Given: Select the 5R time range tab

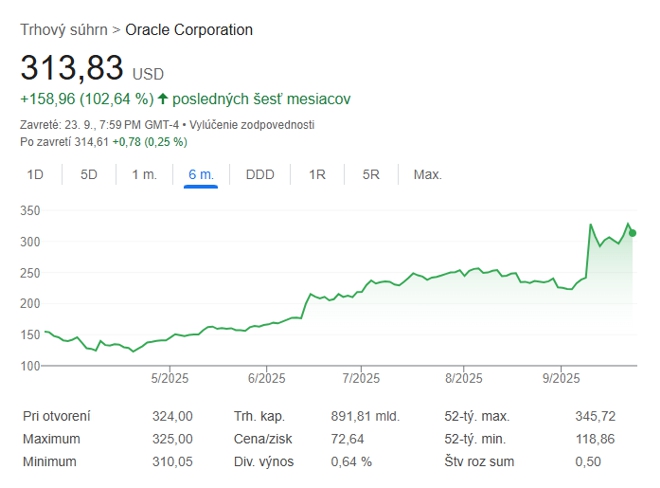Looking at the screenshot, I should (x=371, y=175).
